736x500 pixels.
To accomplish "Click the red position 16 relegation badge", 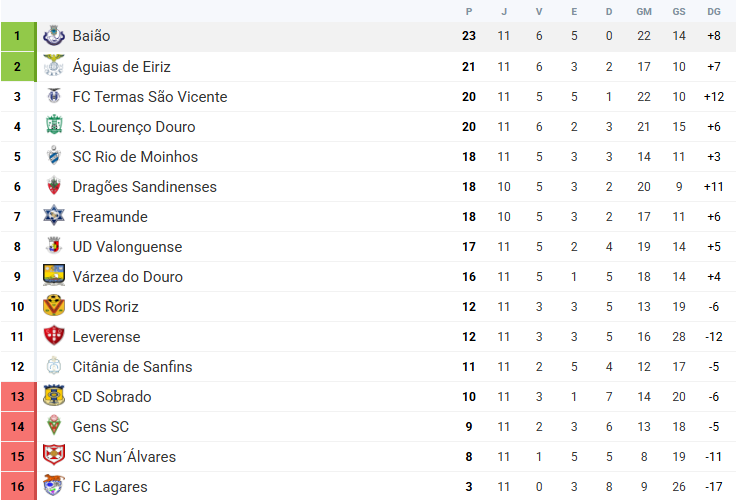I will (17, 487).
